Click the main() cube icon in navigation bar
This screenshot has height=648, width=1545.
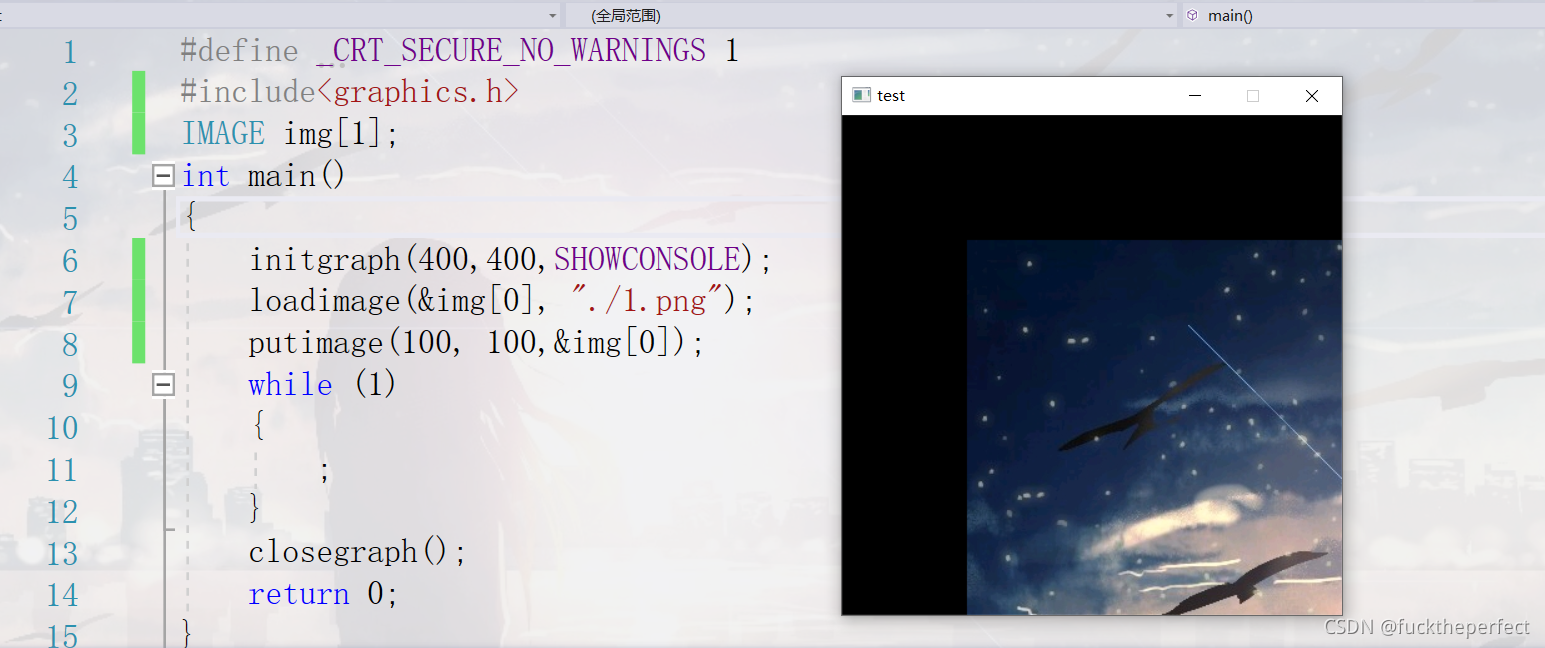[1192, 15]
